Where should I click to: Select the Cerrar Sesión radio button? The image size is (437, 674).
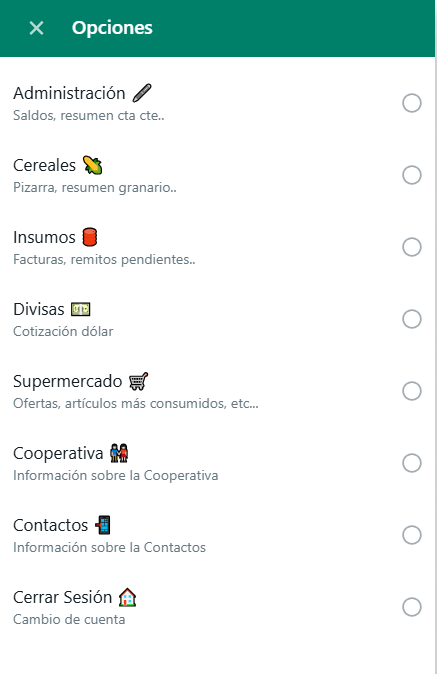click(x=412, y=607)
